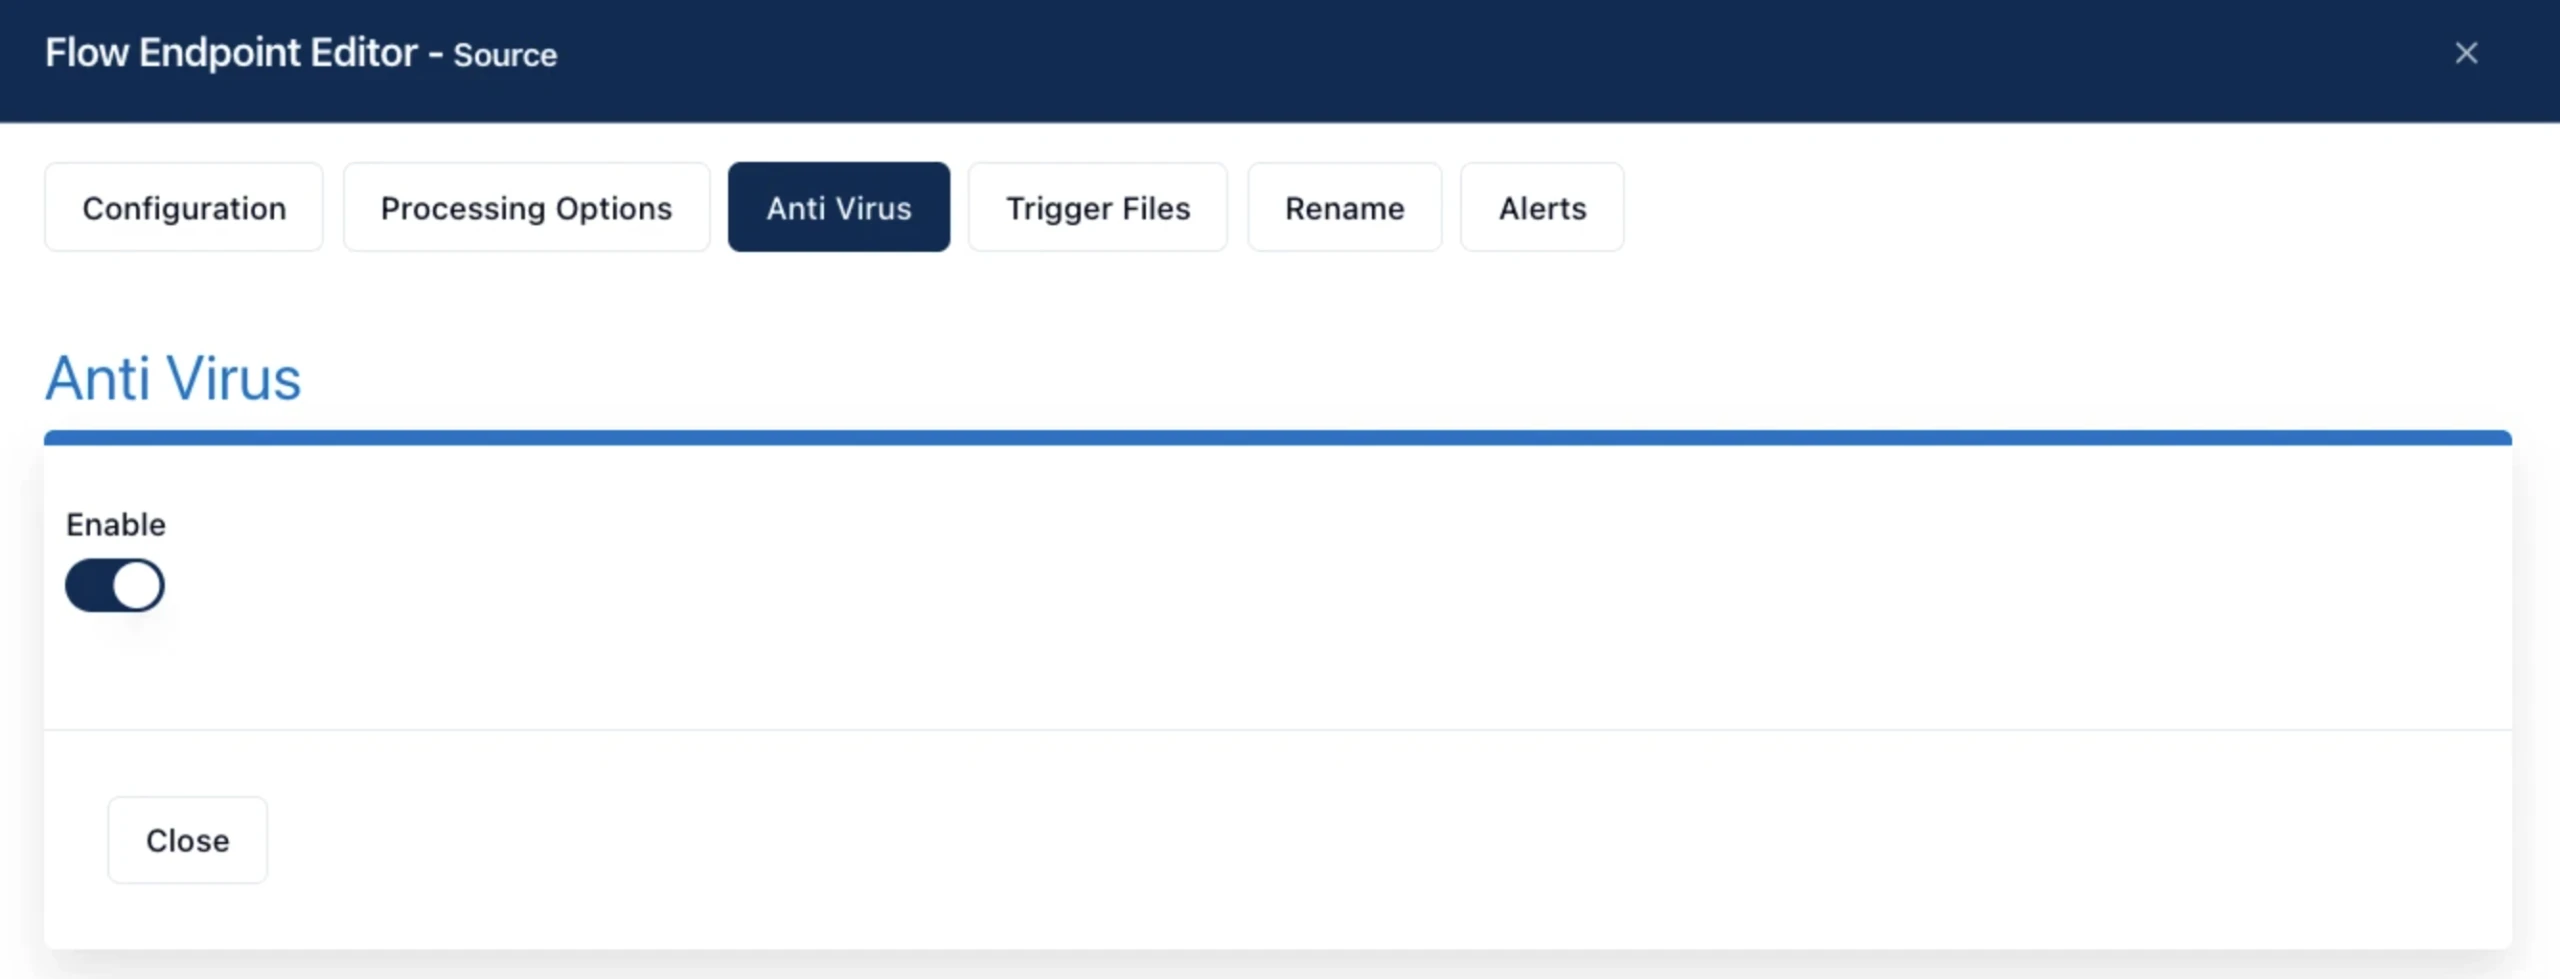Open the Processing Options tab
The height and width of the screenshot is (979, 2560).
click(x=526, y=207)
